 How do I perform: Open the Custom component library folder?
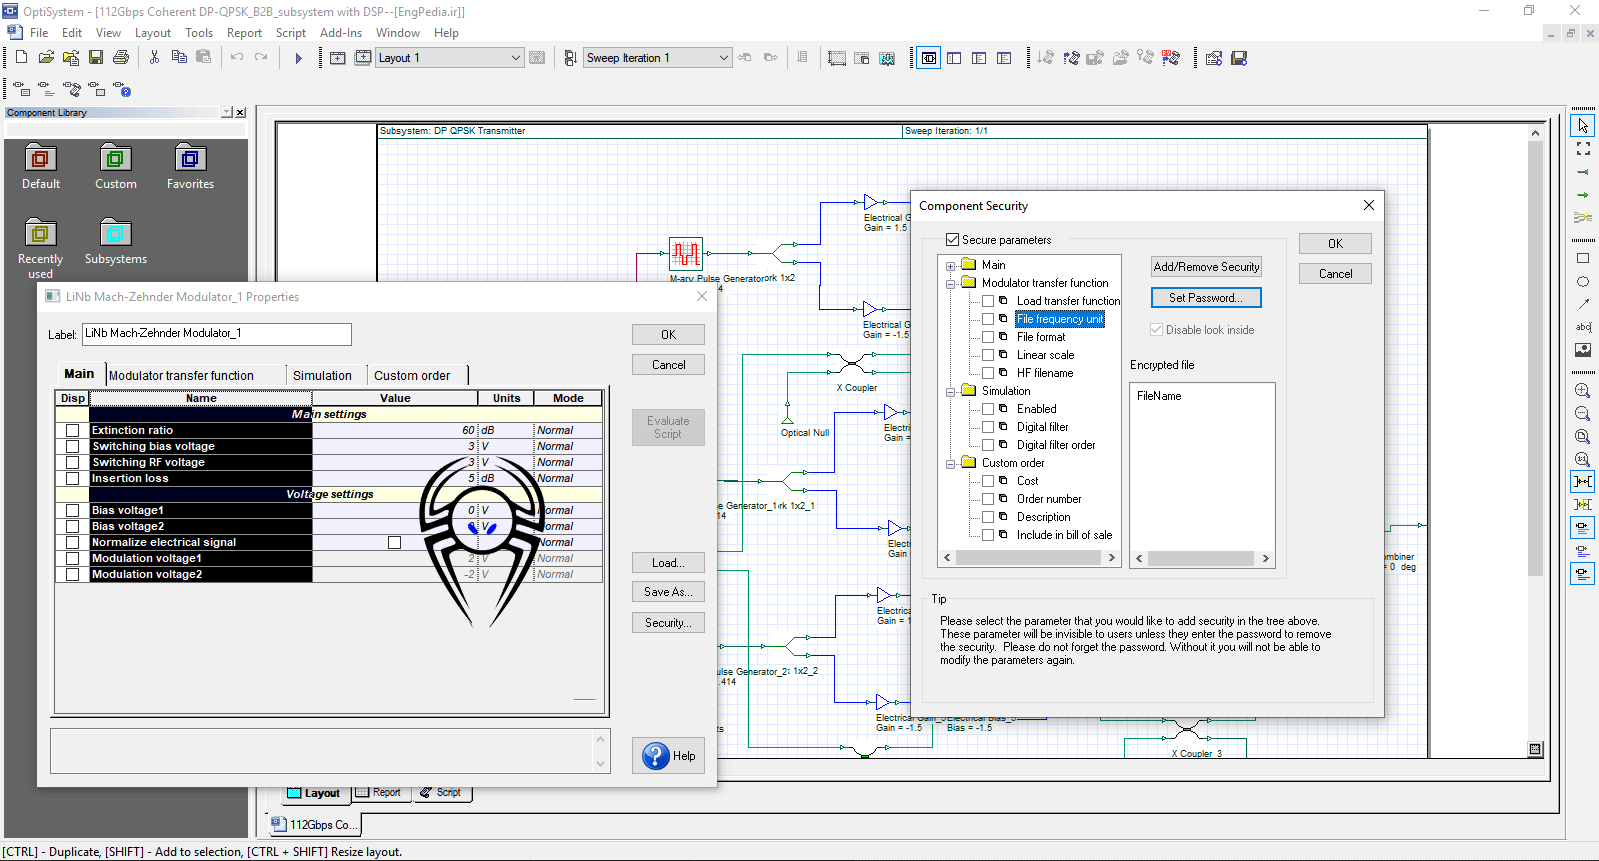(x=116, y=166)
